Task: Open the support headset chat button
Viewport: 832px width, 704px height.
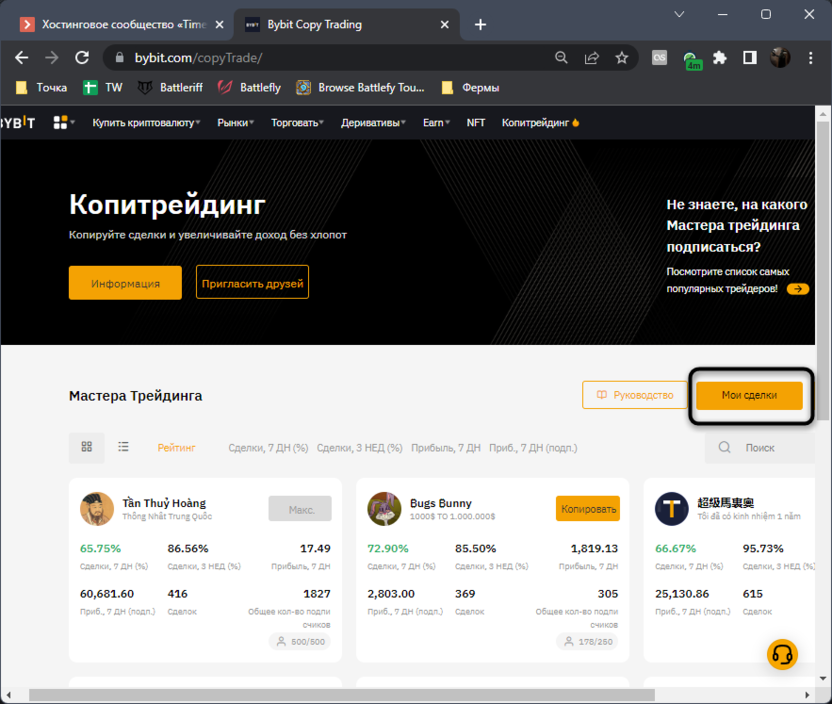Action: [x=782, y=655]
